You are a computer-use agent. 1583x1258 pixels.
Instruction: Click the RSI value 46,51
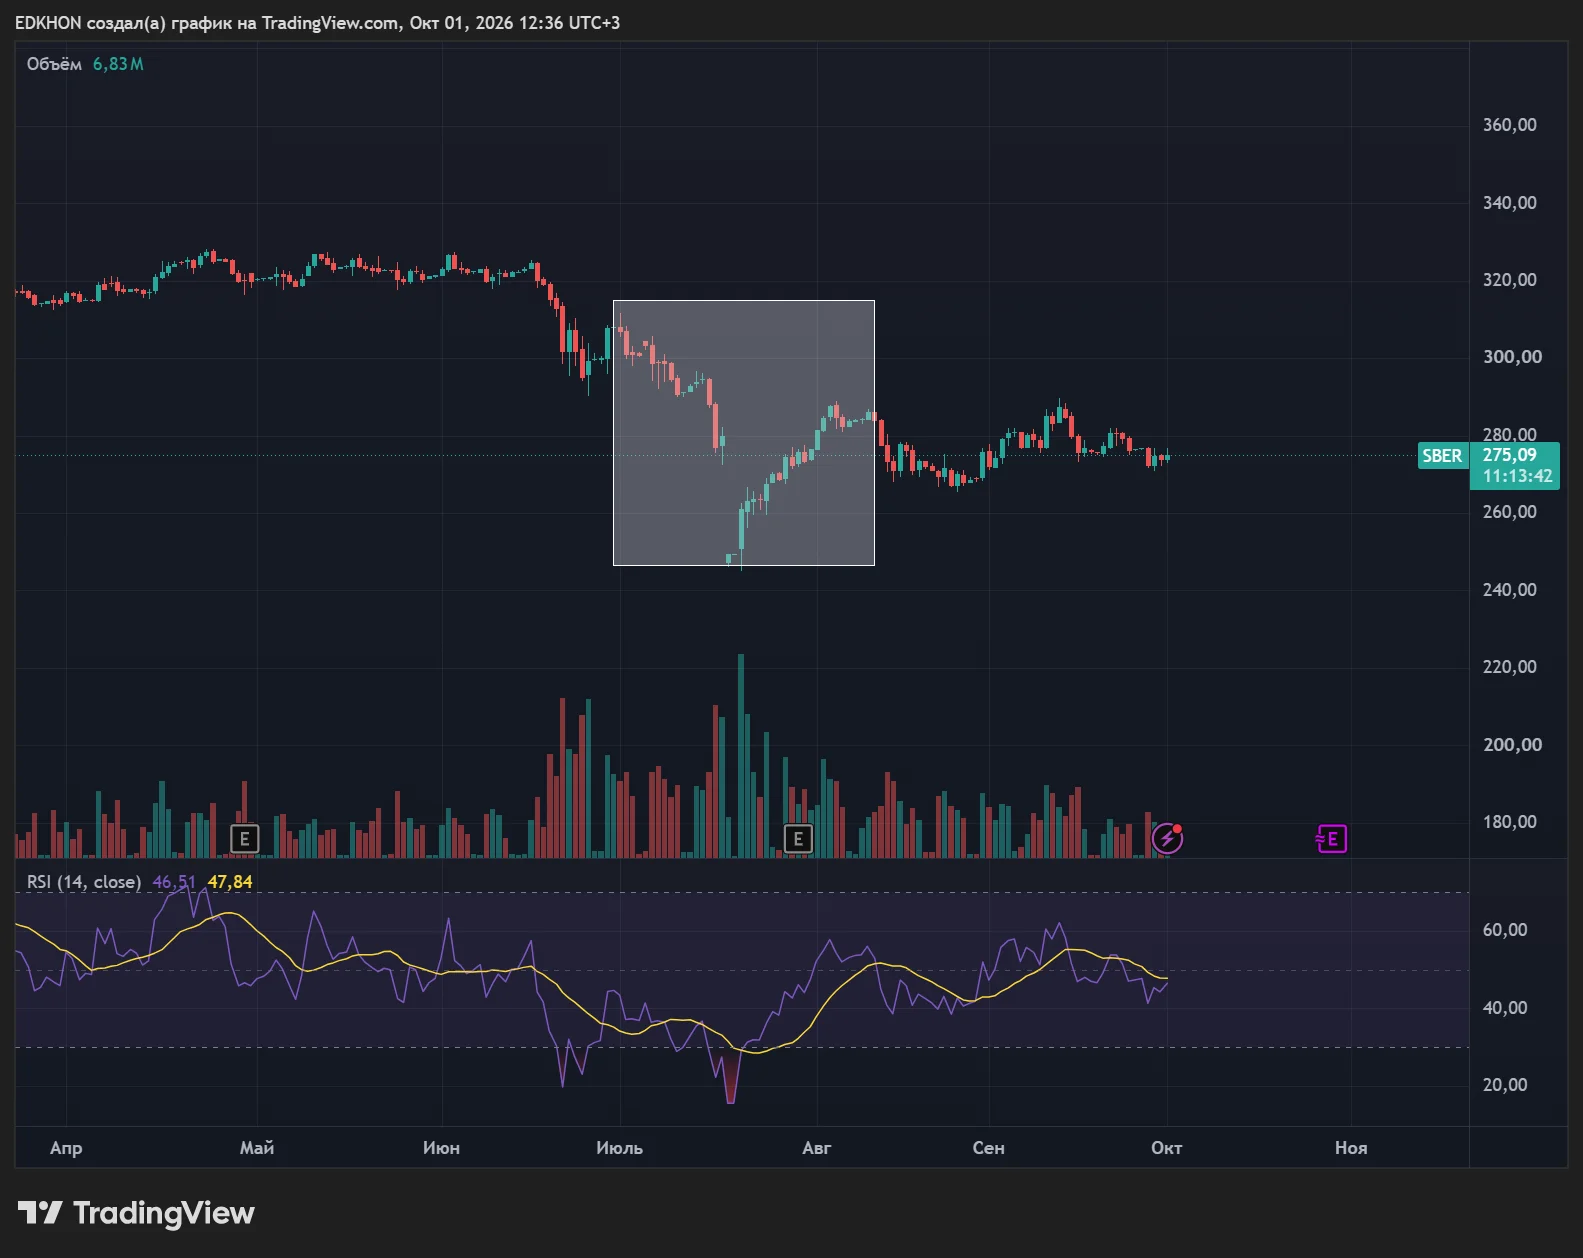pyautogui.click(x=174, y=882)
